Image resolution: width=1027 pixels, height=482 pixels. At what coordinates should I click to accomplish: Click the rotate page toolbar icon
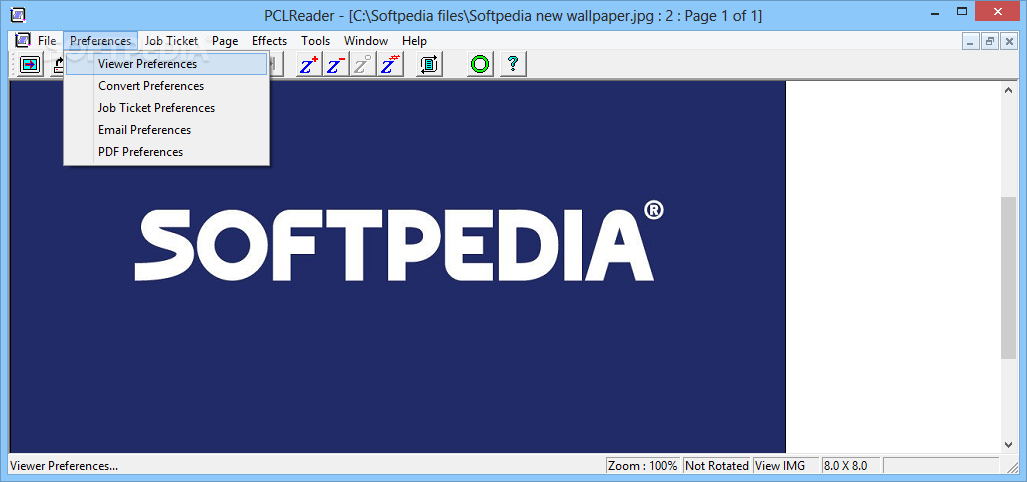[430, 64]
